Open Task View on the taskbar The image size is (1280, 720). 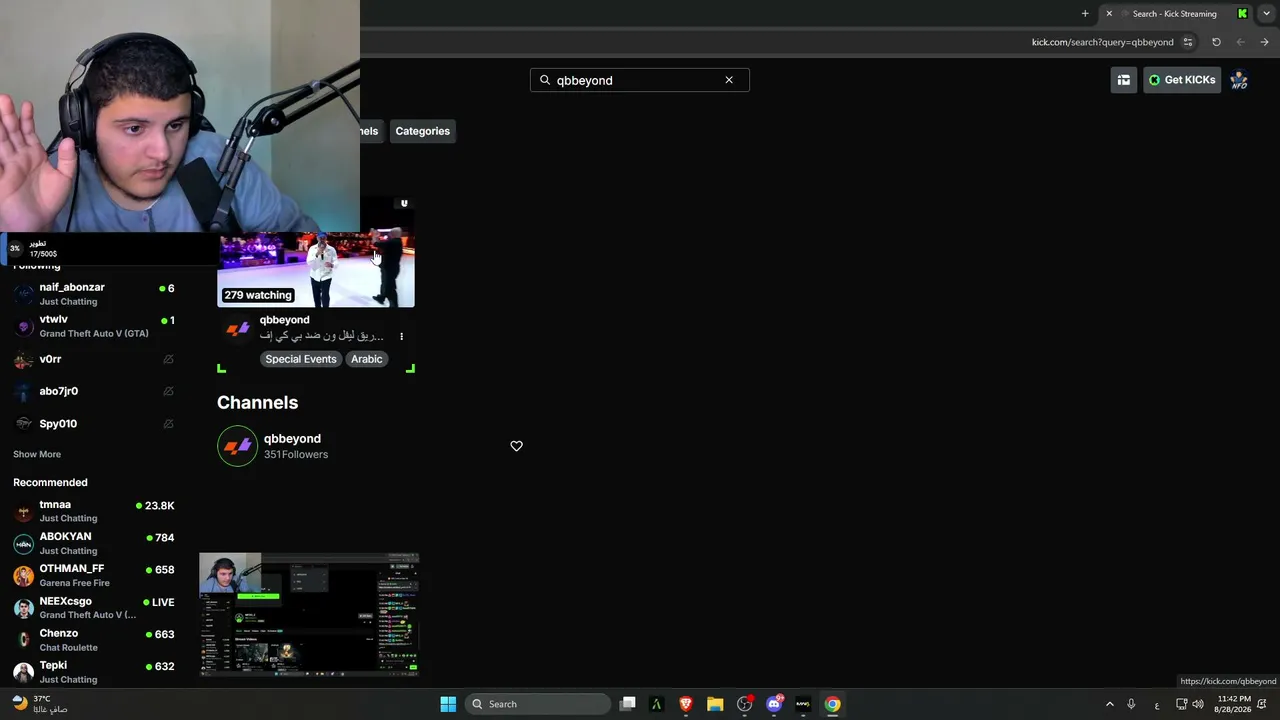628,704
